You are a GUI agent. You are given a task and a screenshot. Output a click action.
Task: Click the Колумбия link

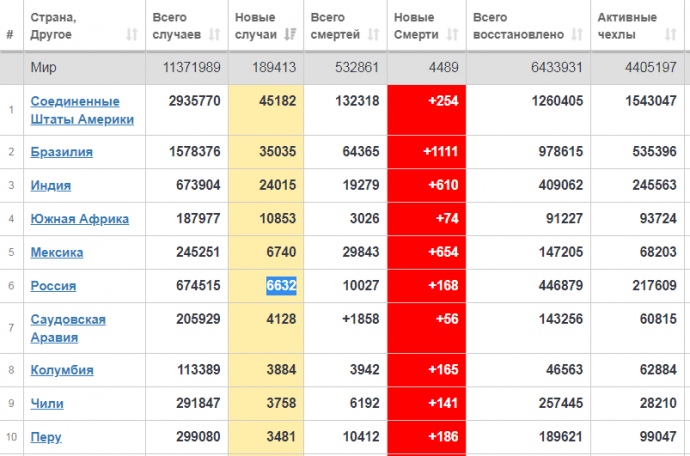click(x=62, y=370)
